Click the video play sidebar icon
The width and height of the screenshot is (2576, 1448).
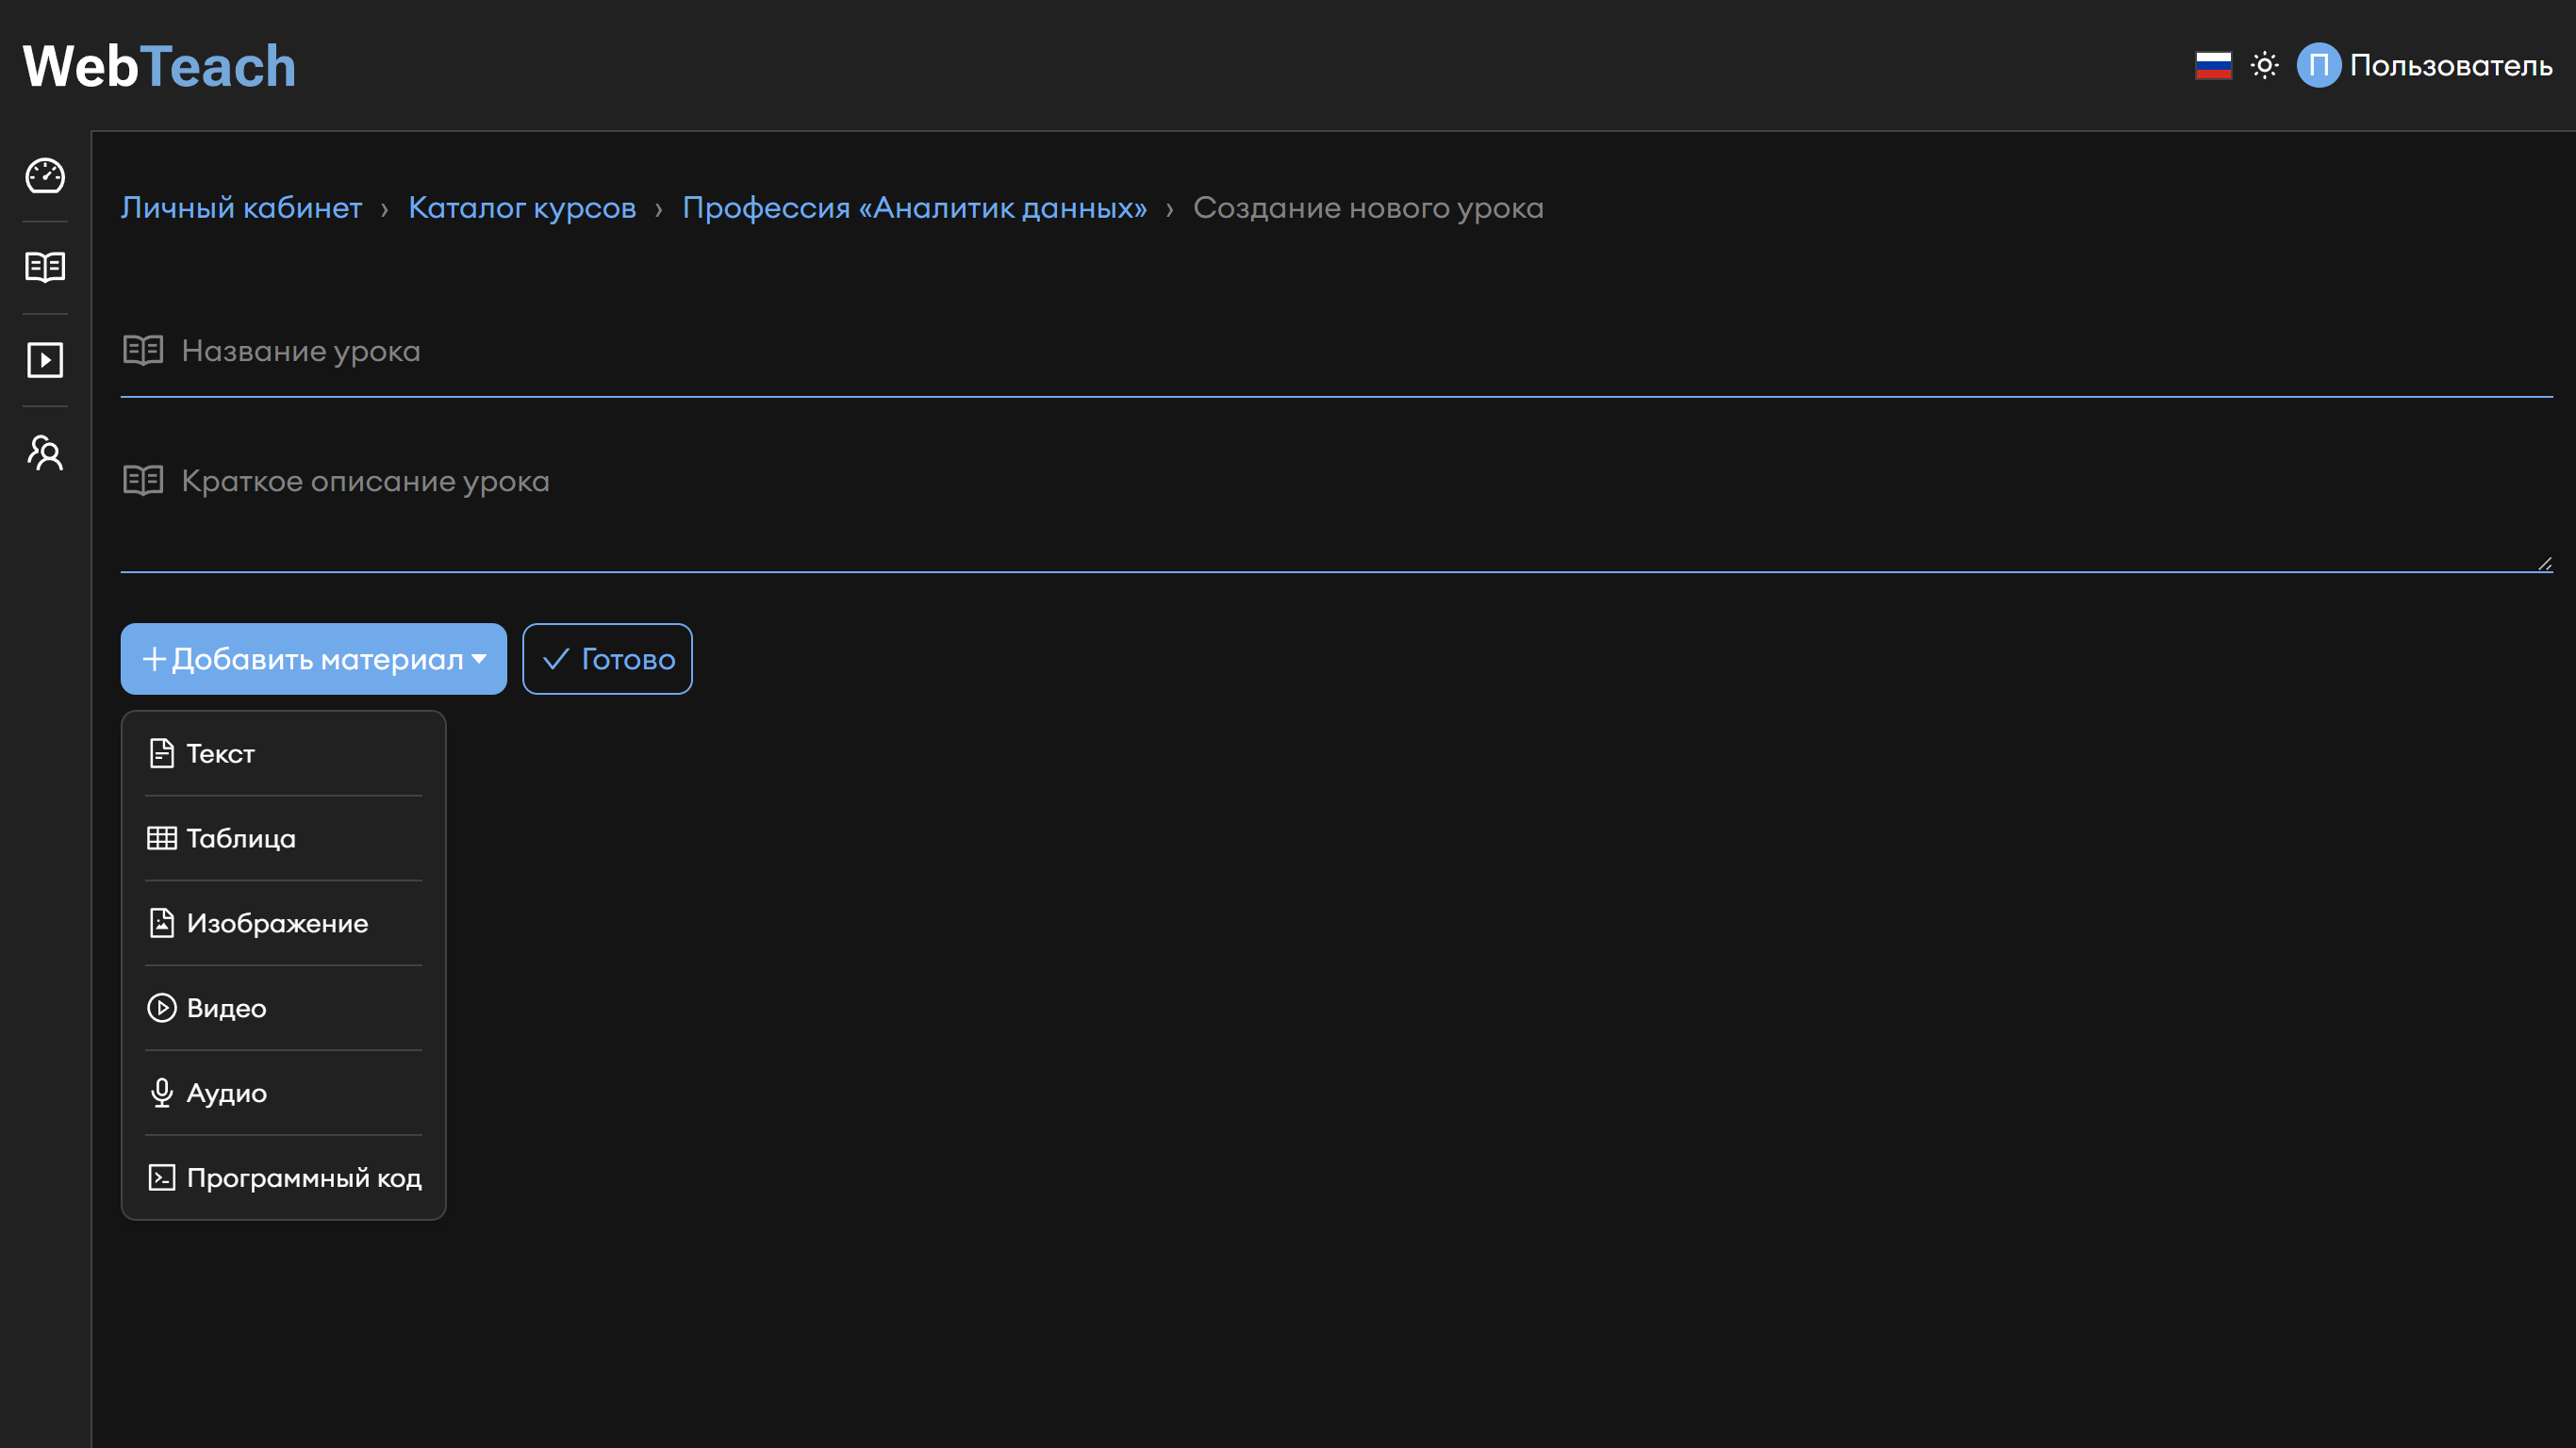tap(45, 360)
